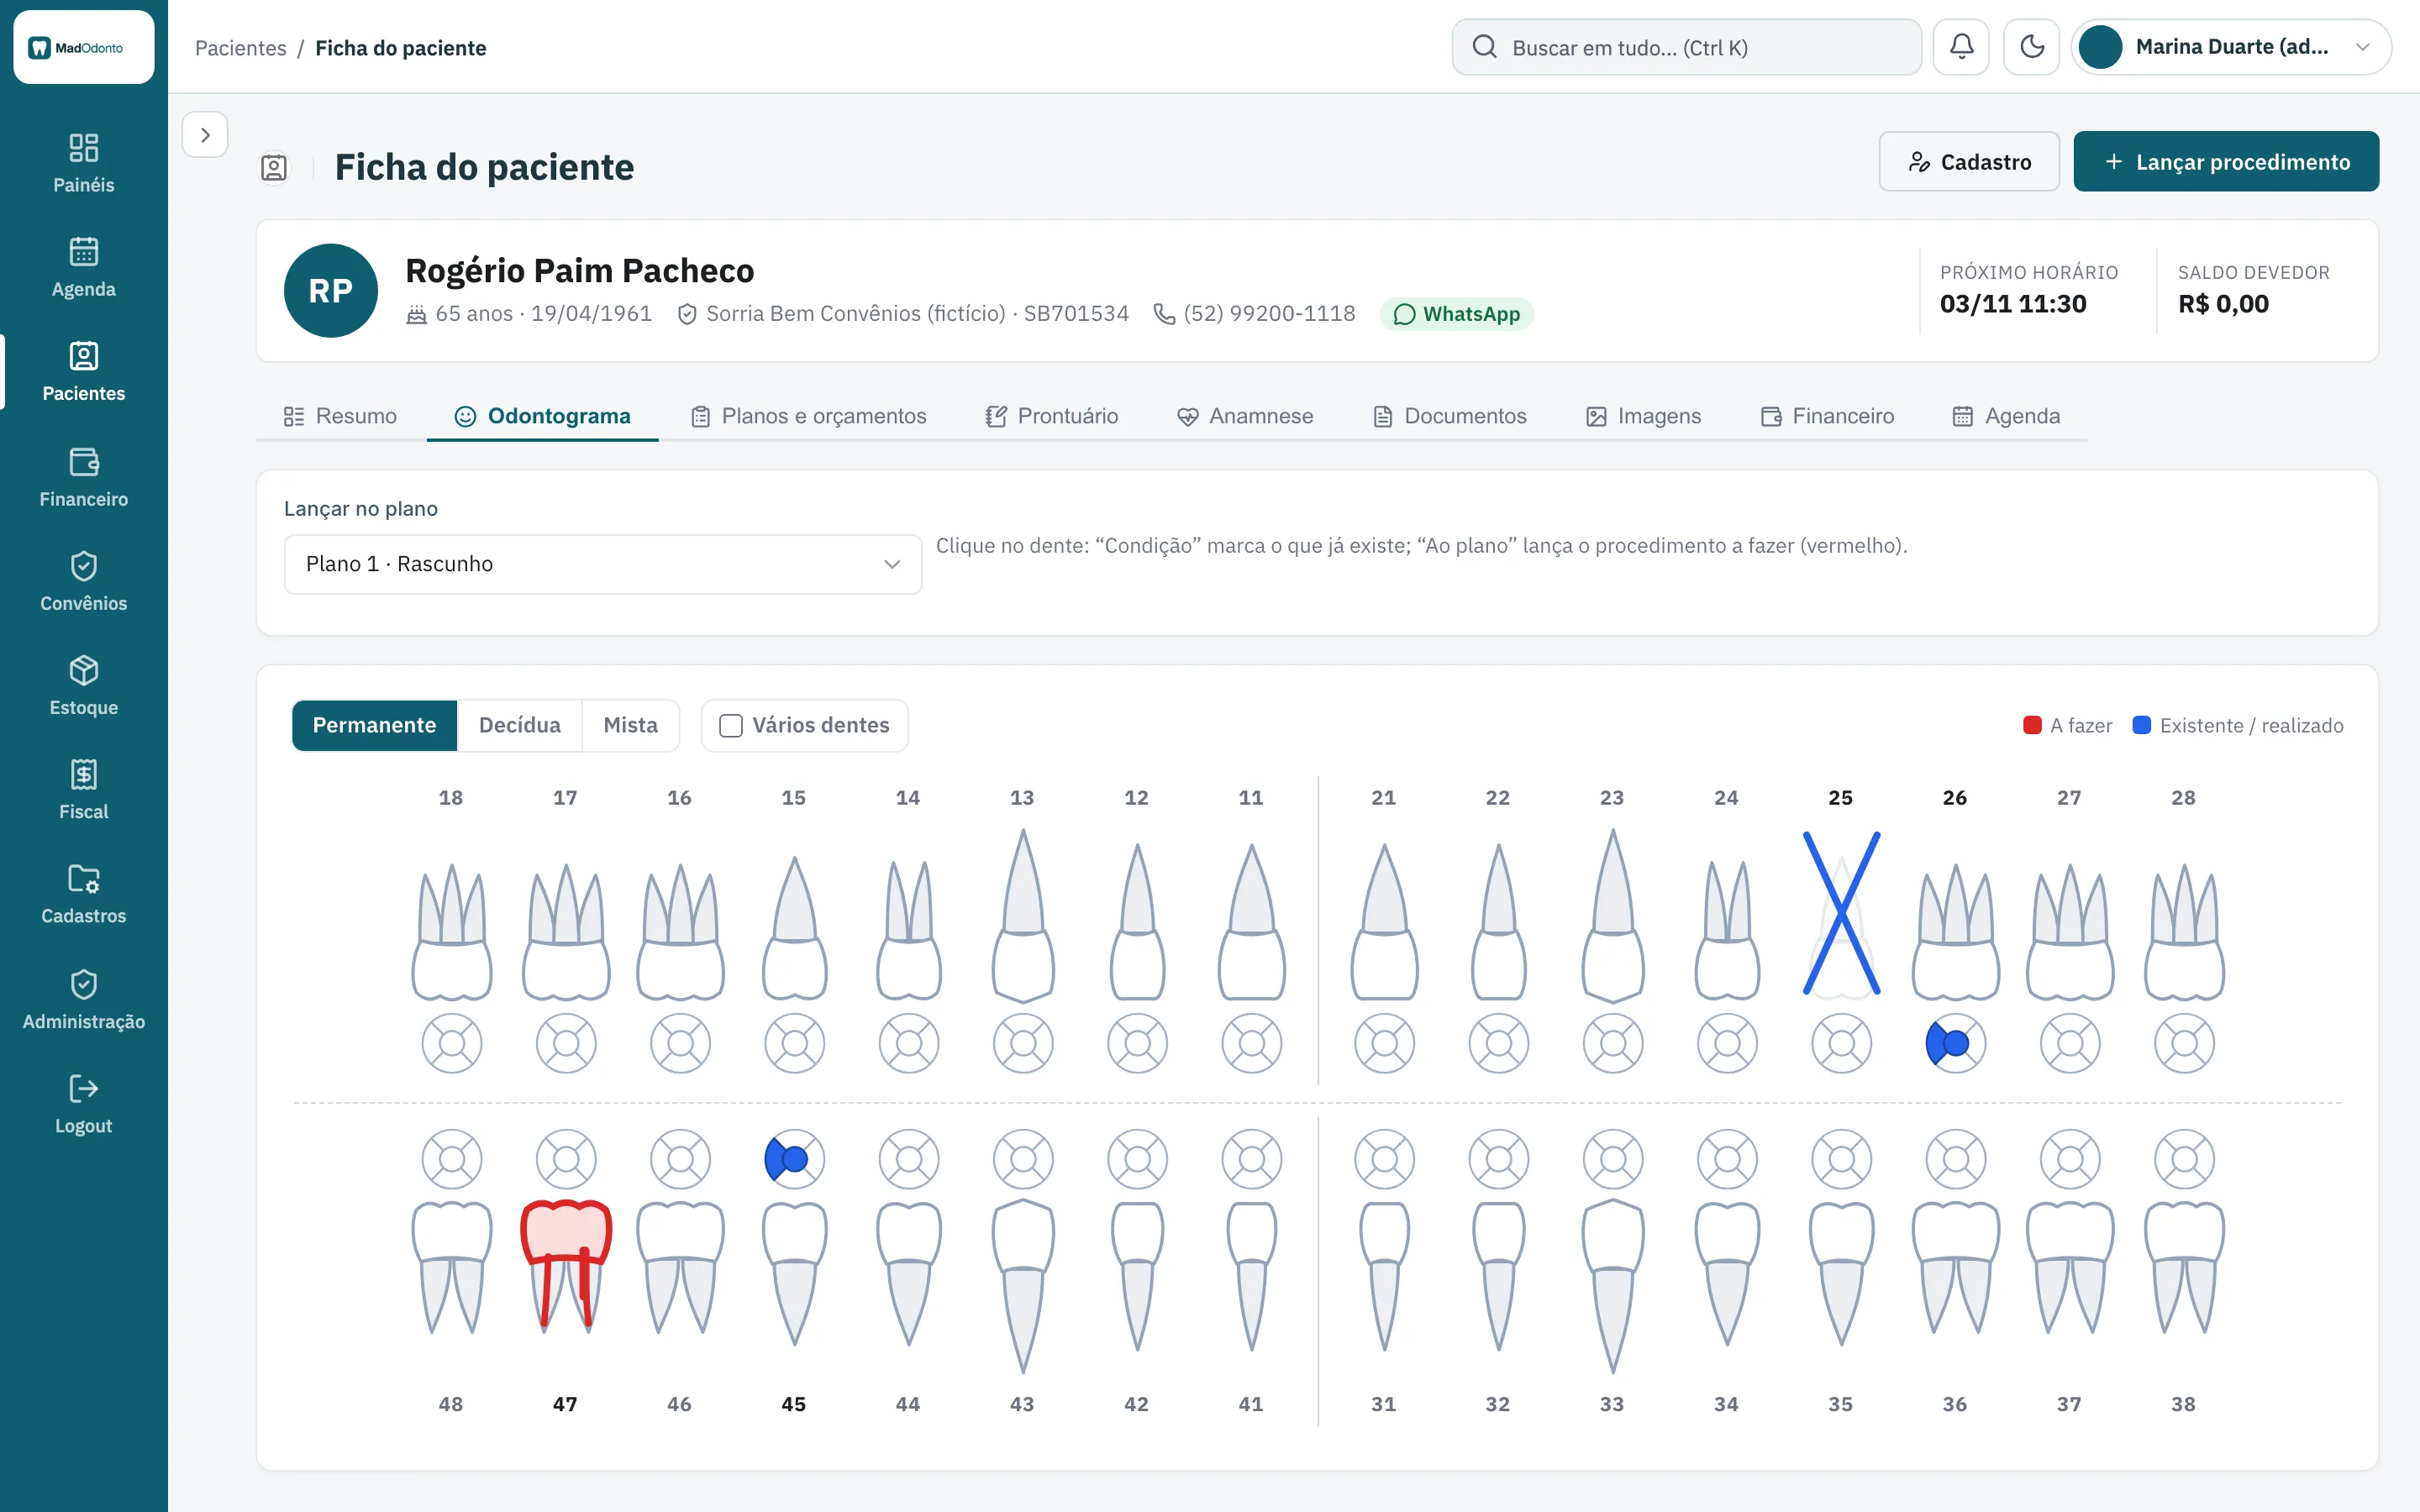Image resolution: width=2420 pixels, height=1512 pixels.
Task: Switch to Decídua dentition
Action: [x=519, y=725]
